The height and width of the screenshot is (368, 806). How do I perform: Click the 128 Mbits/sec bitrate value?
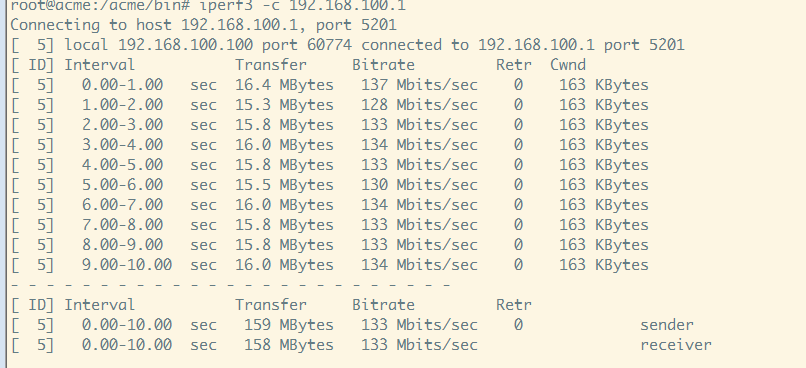419,105
